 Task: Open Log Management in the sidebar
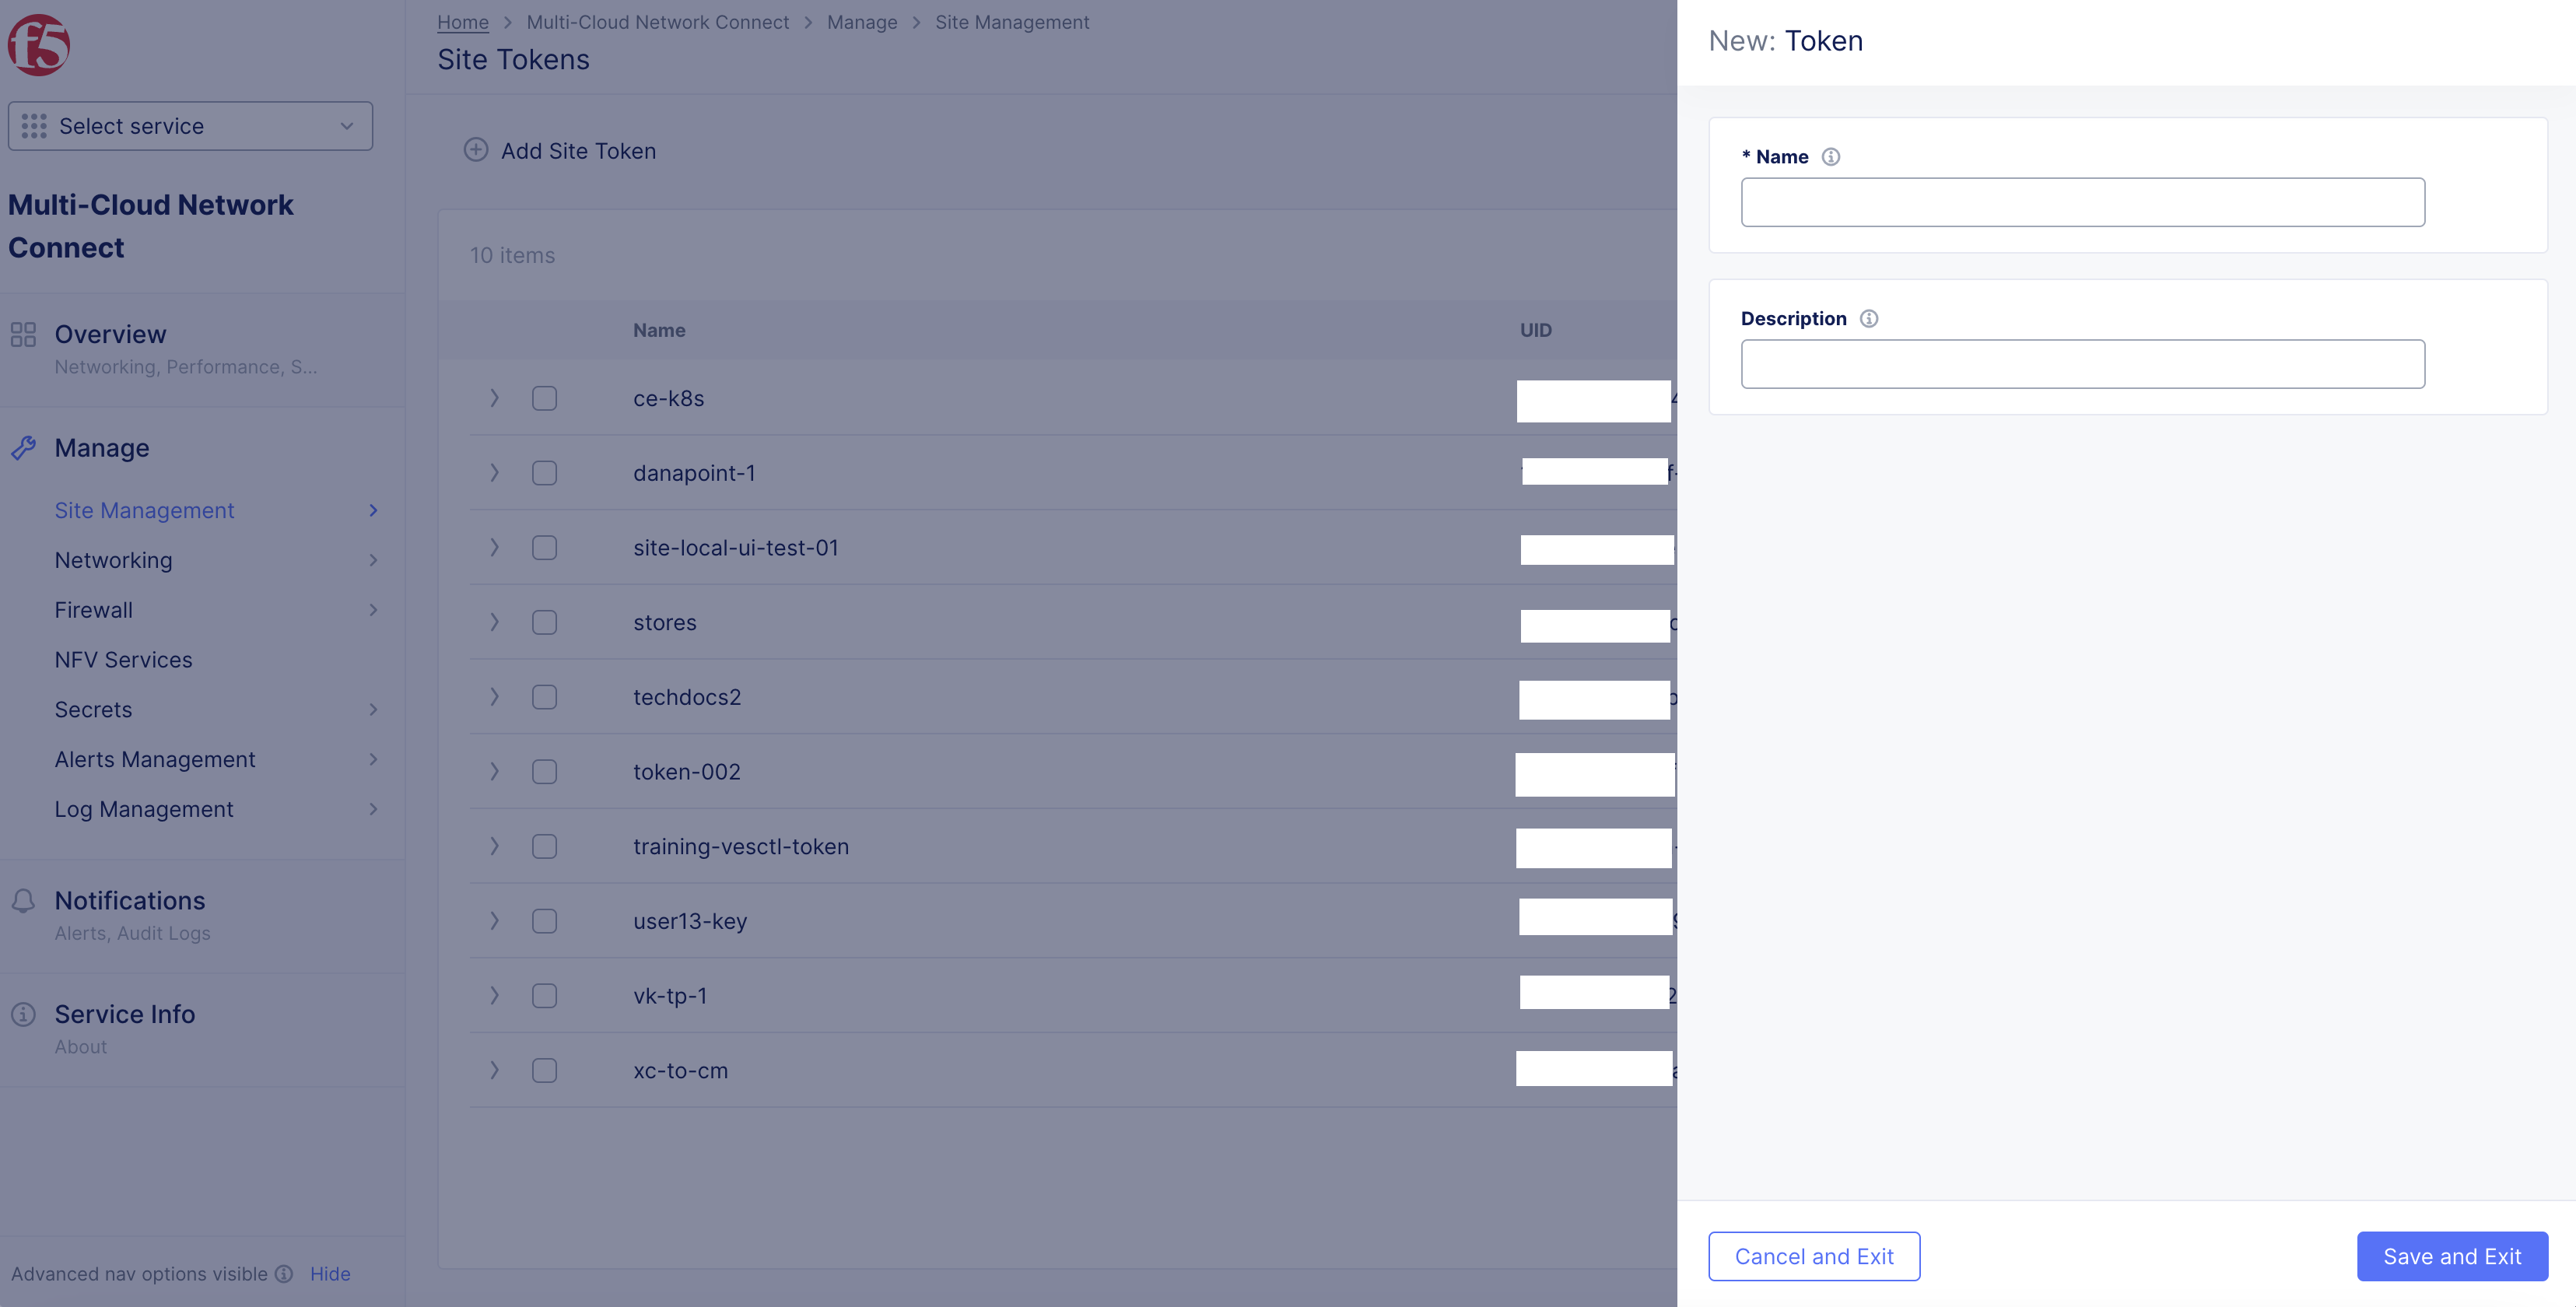point(143,809)
